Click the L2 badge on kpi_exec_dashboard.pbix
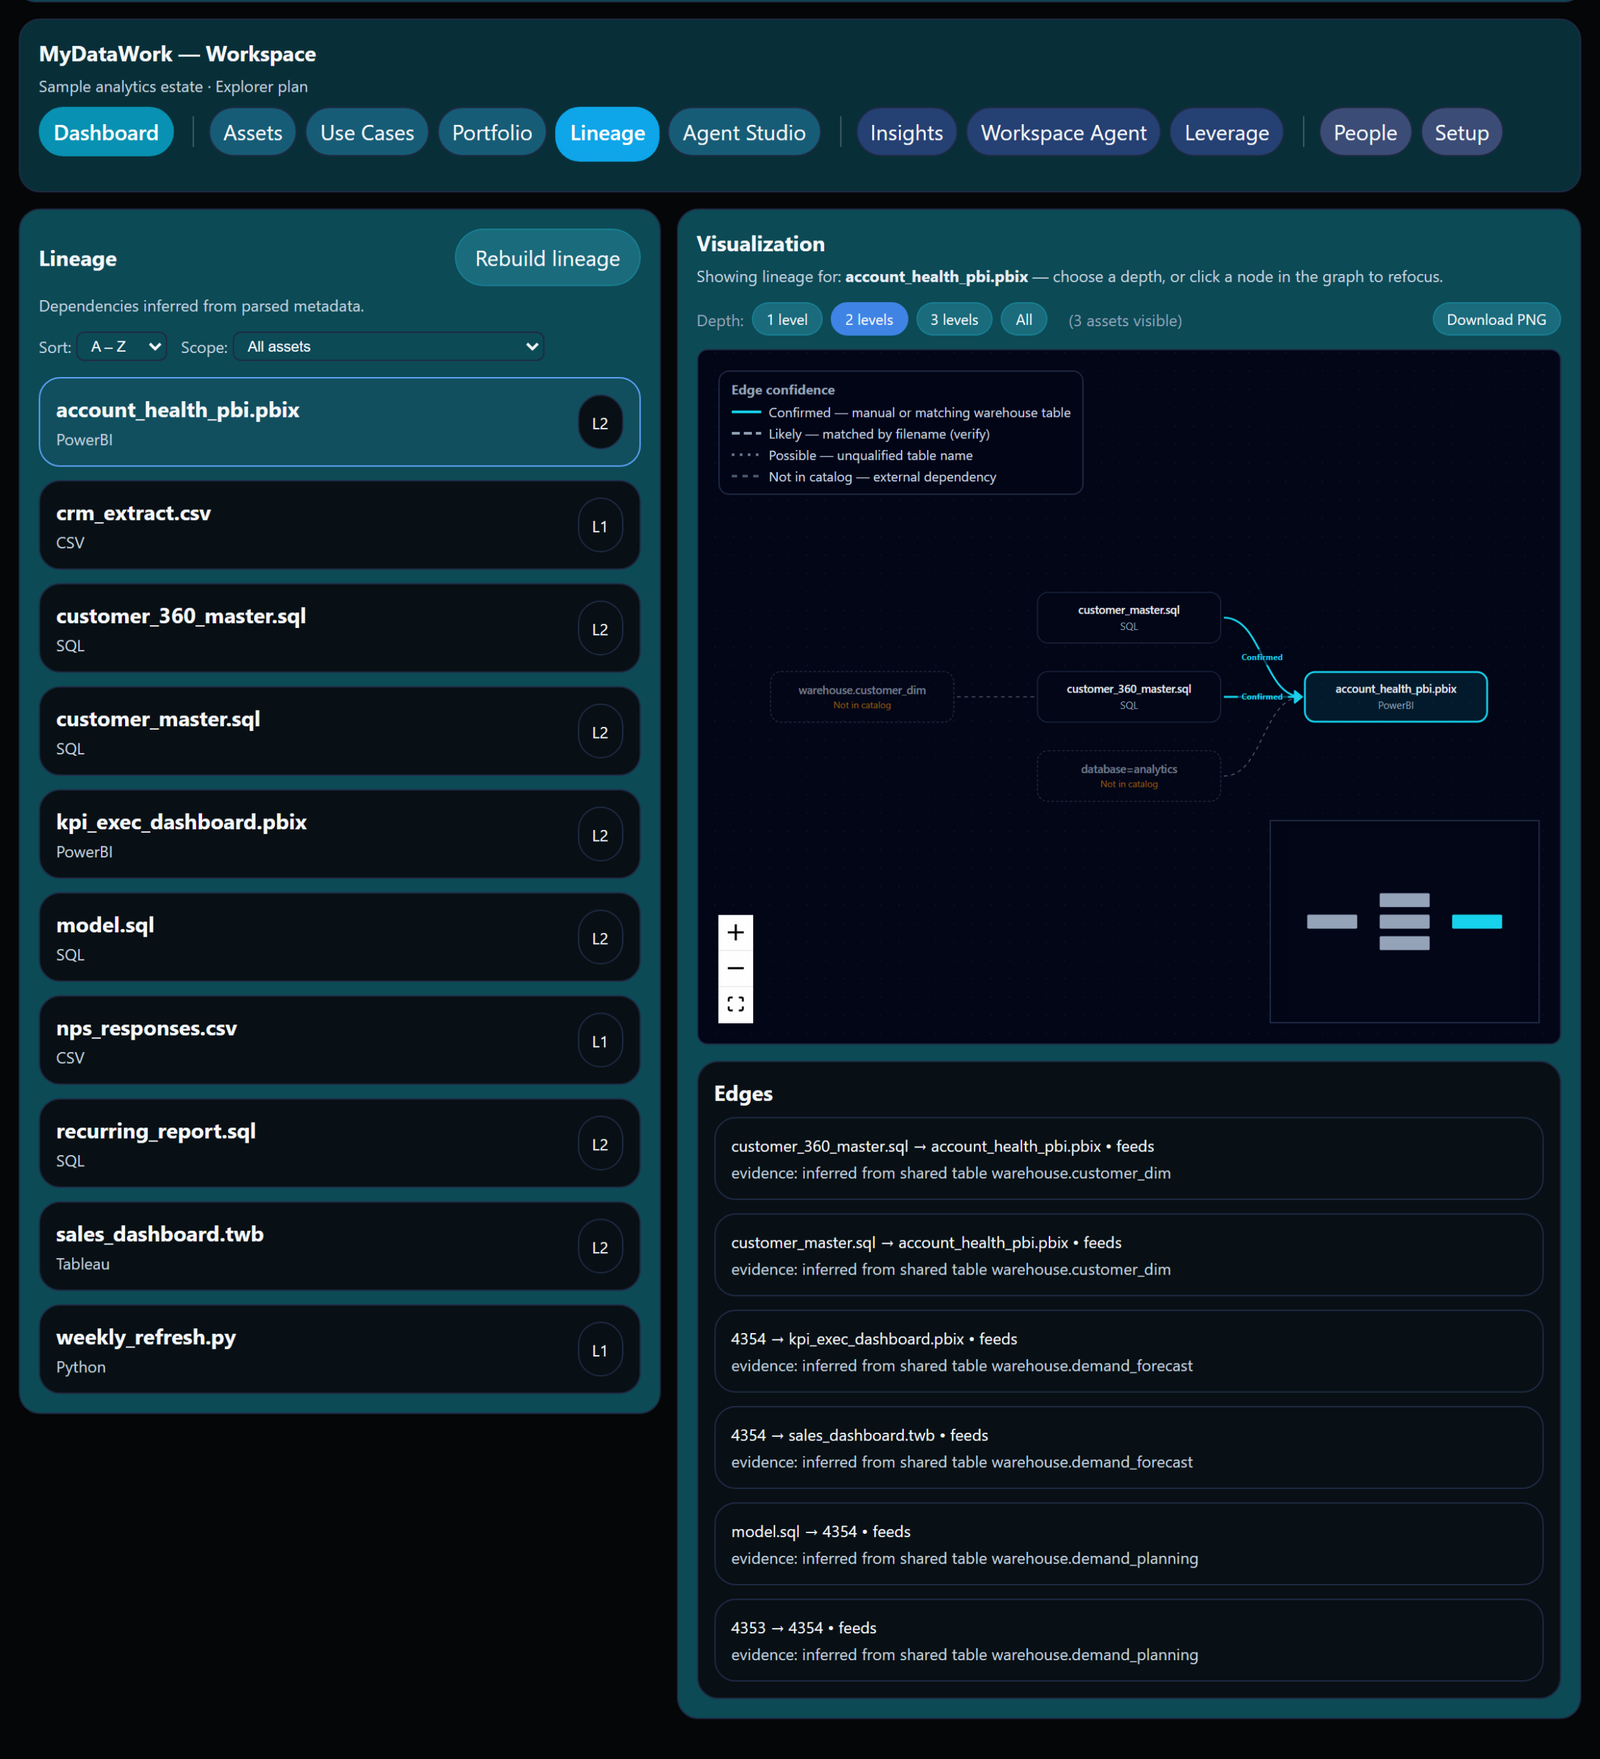 (600, 835)
